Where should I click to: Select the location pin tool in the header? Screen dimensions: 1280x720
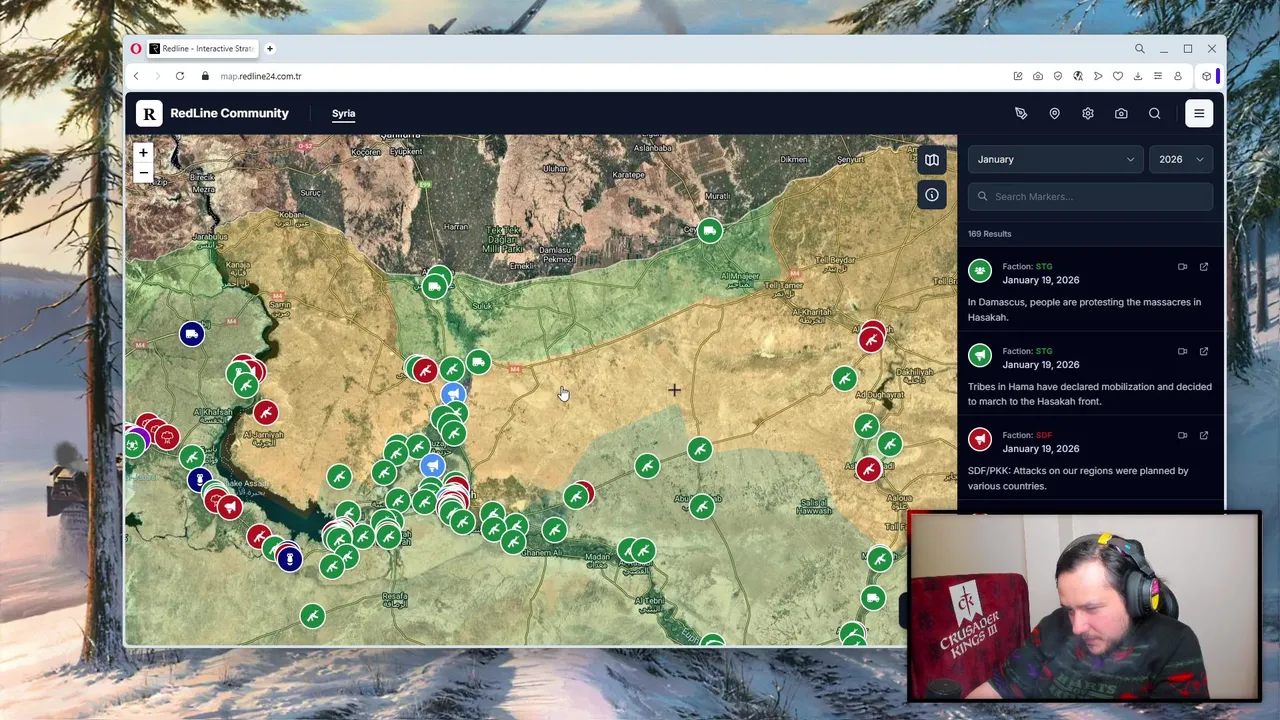point(1054,113)
